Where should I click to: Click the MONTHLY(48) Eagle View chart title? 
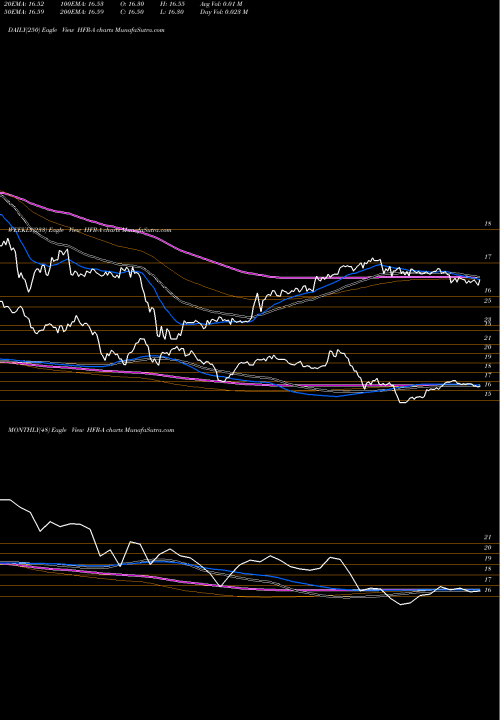91,430
